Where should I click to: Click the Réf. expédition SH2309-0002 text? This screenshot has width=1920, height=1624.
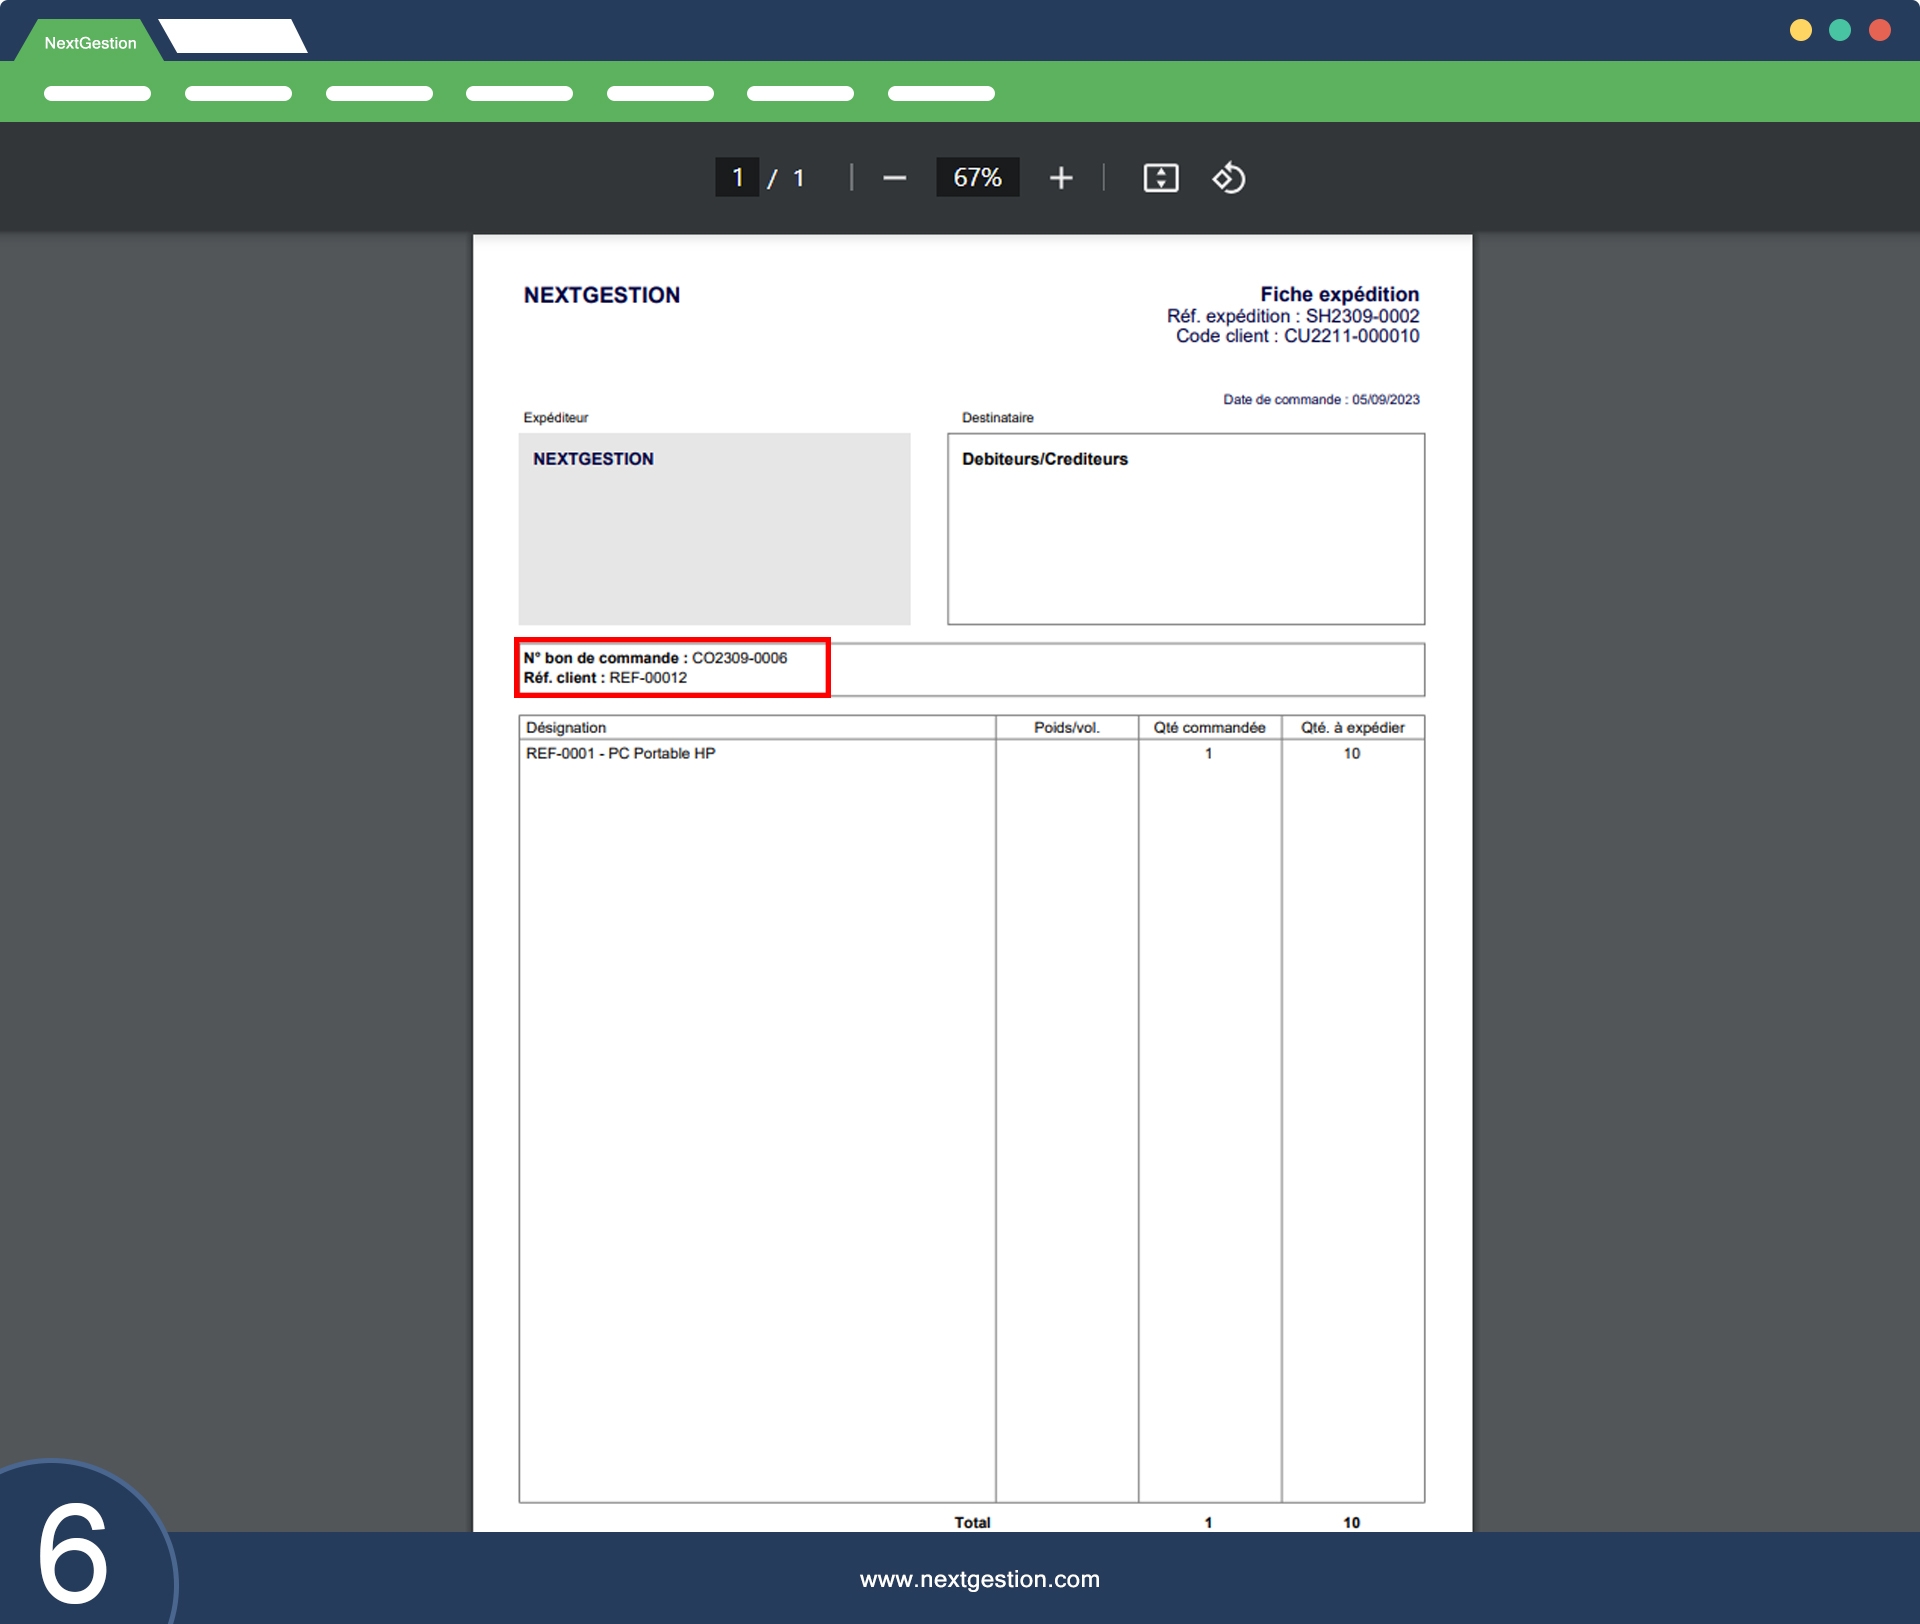coord(1292,316)
